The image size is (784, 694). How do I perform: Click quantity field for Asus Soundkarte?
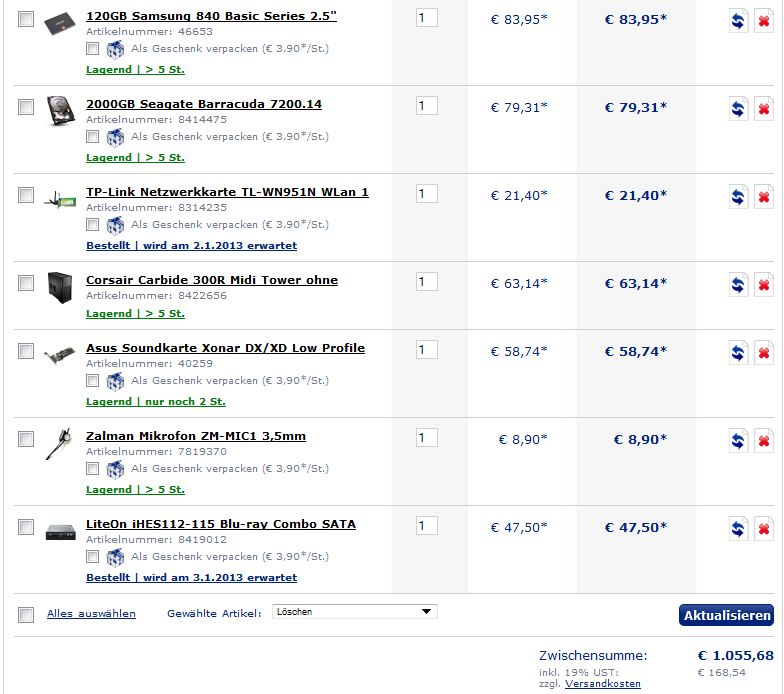pyautogui.click(x=426, y=350)
